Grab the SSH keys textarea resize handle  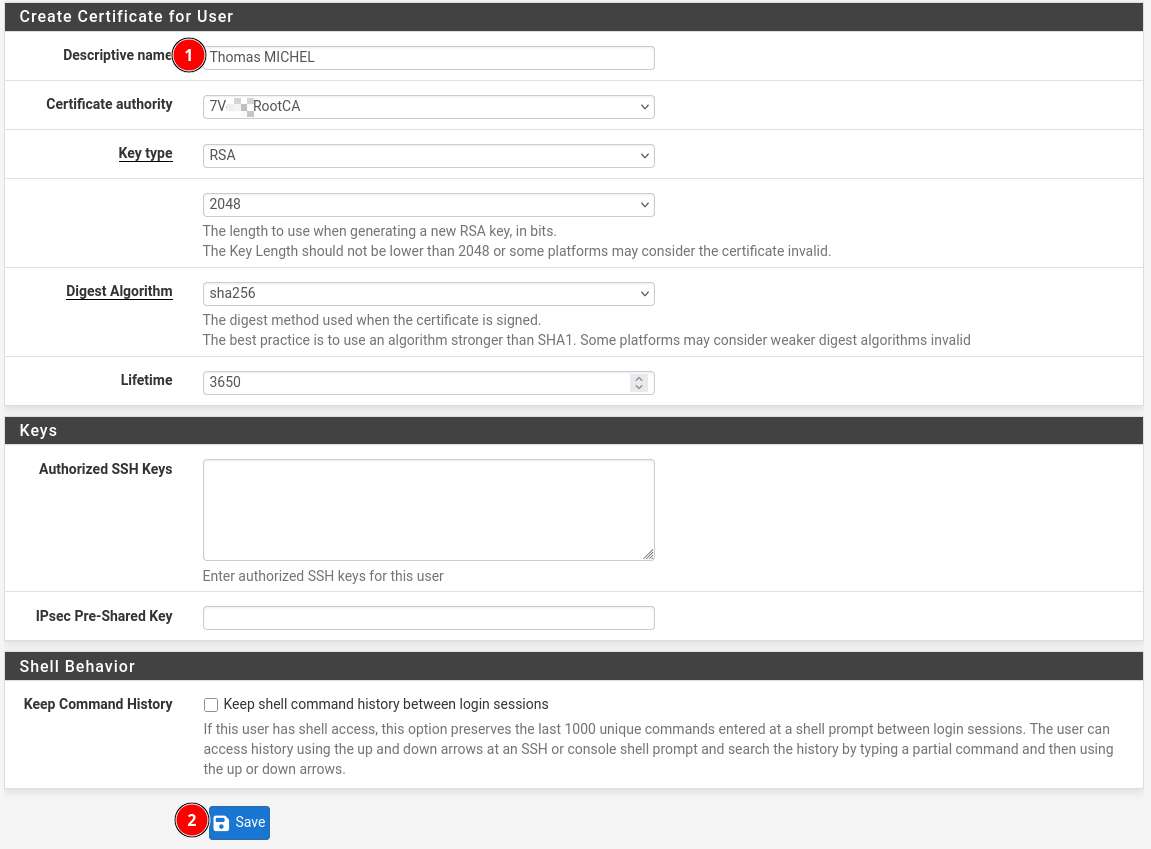click(x=648, y=554)
